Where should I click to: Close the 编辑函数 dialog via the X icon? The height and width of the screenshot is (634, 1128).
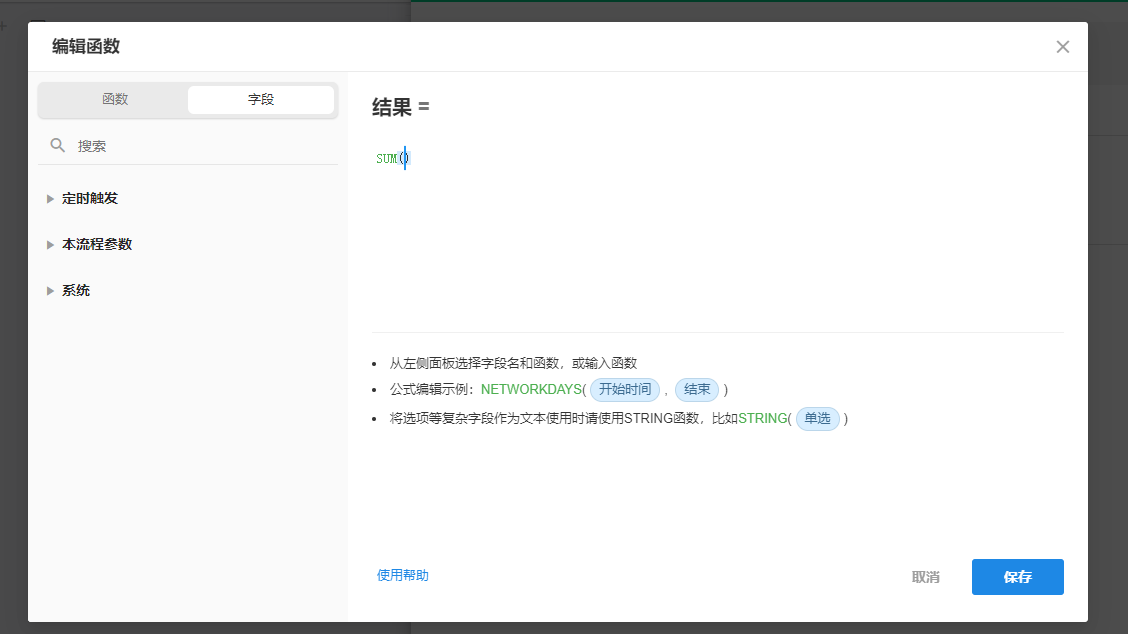[1062, 46]
